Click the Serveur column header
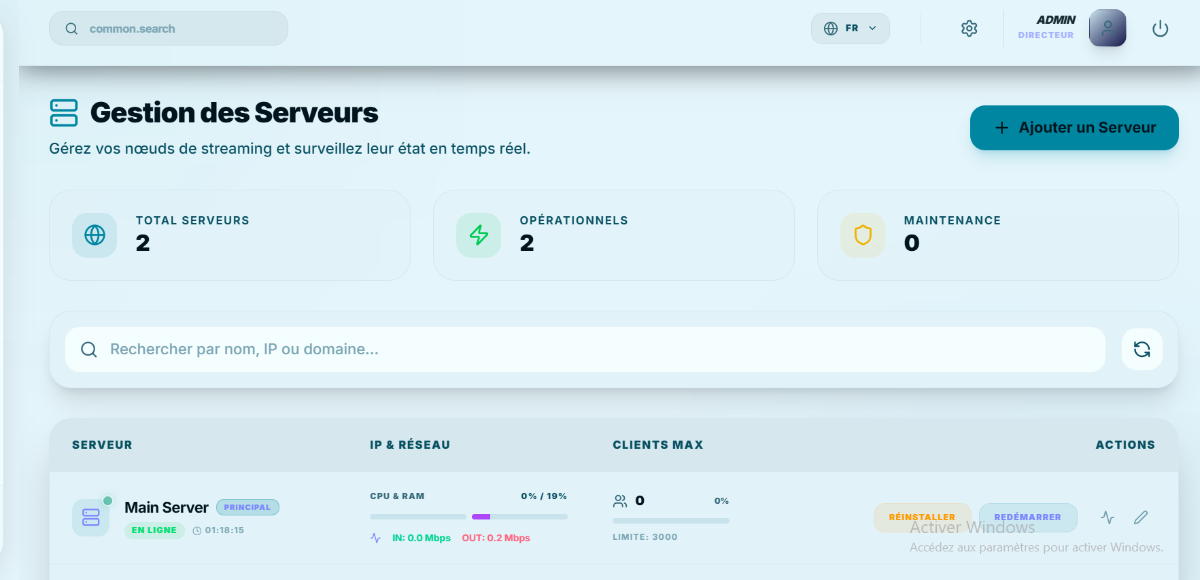1200x580 pixels. tap(102, 445)
